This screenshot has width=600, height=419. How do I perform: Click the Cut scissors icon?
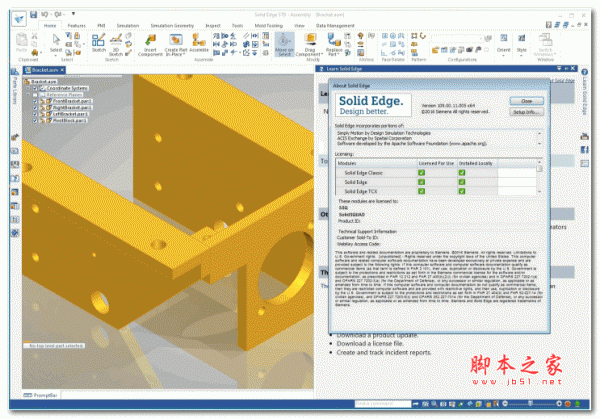(x=34, y=36)
